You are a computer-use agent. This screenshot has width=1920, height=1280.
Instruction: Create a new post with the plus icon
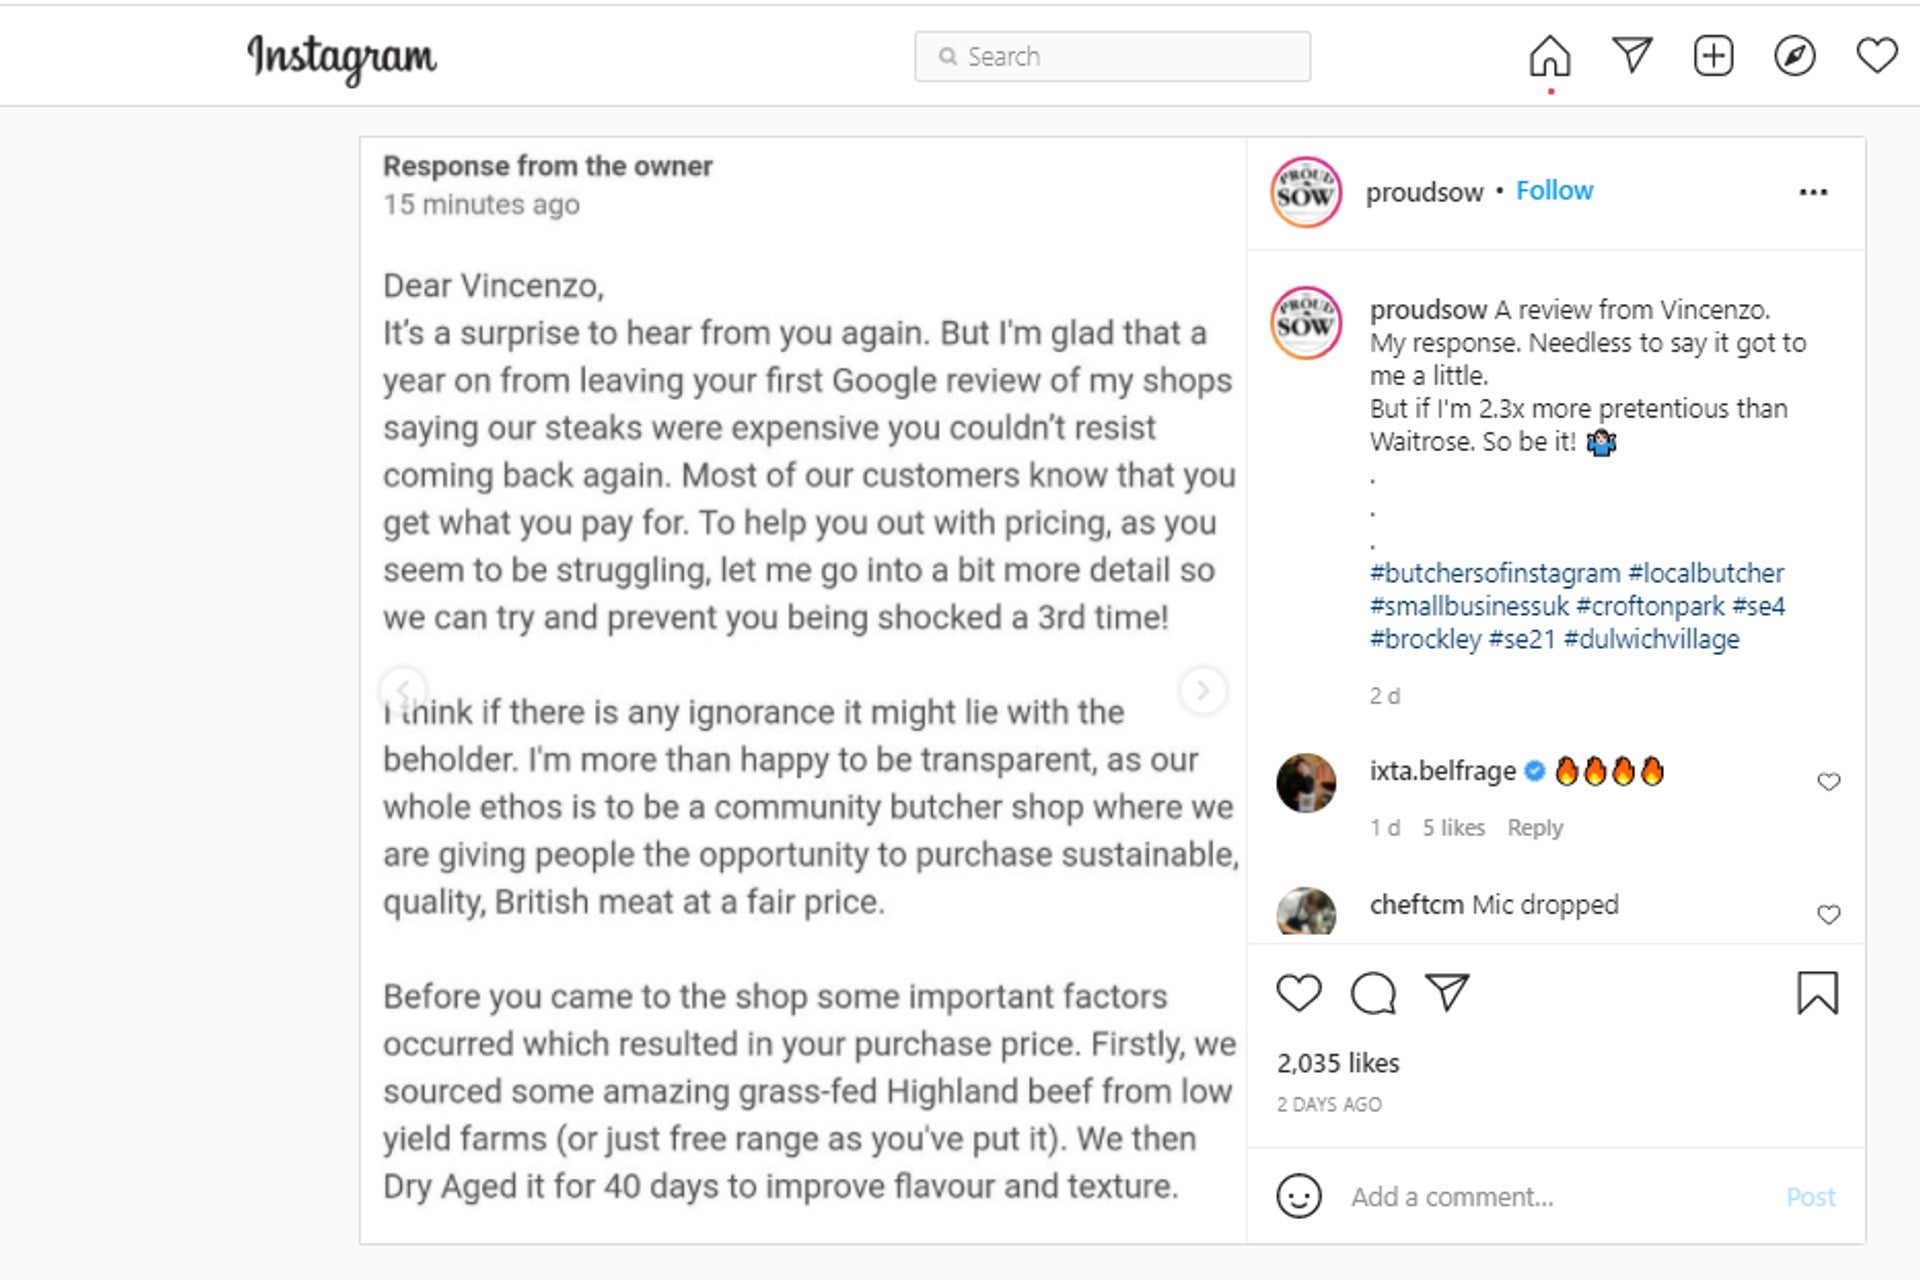point(1713,57)
